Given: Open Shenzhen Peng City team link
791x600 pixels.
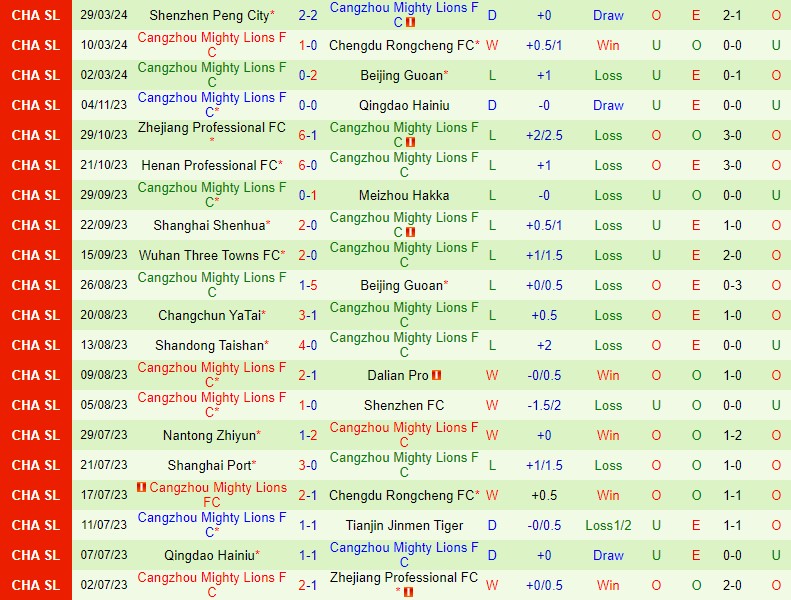Looking at the screenshot, I should click(209, 15).
